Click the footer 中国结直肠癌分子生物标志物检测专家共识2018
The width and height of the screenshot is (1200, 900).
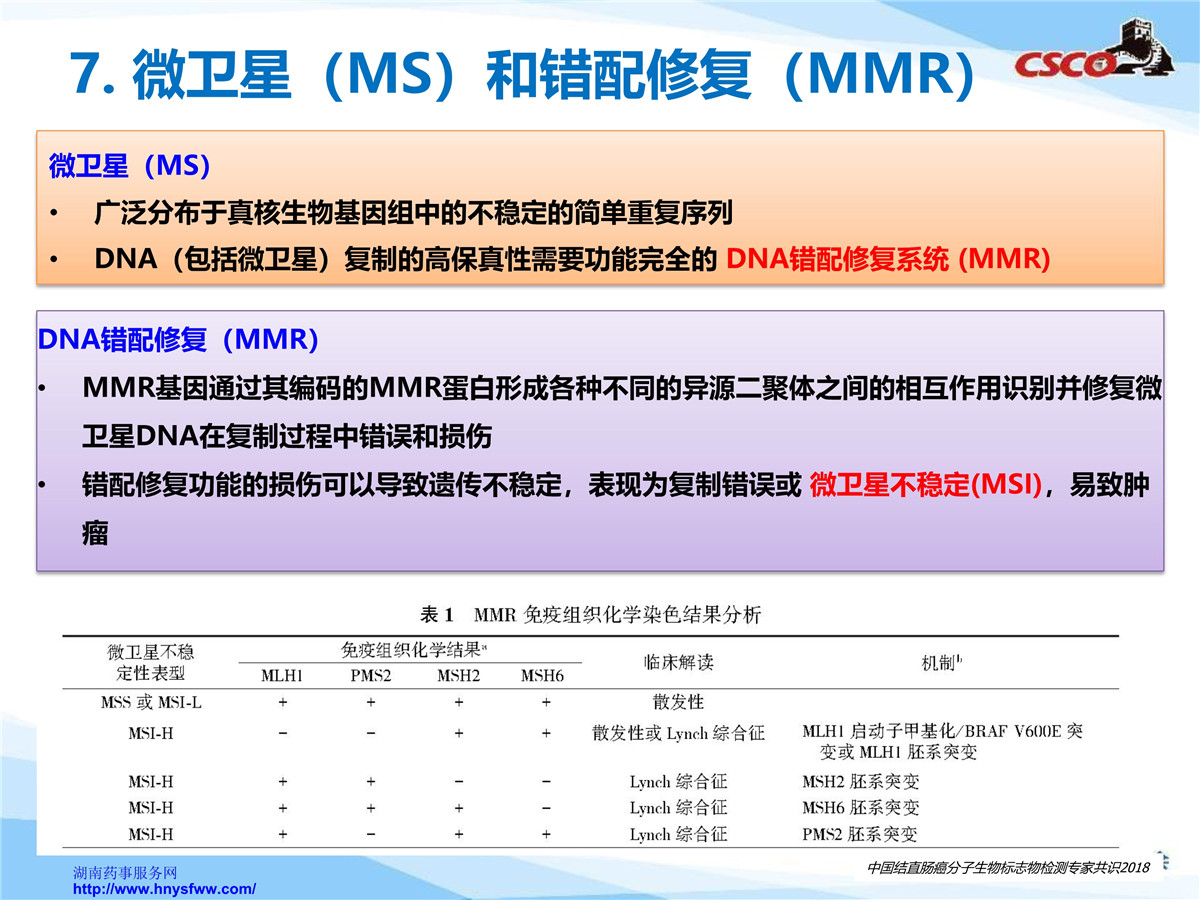1009,866
